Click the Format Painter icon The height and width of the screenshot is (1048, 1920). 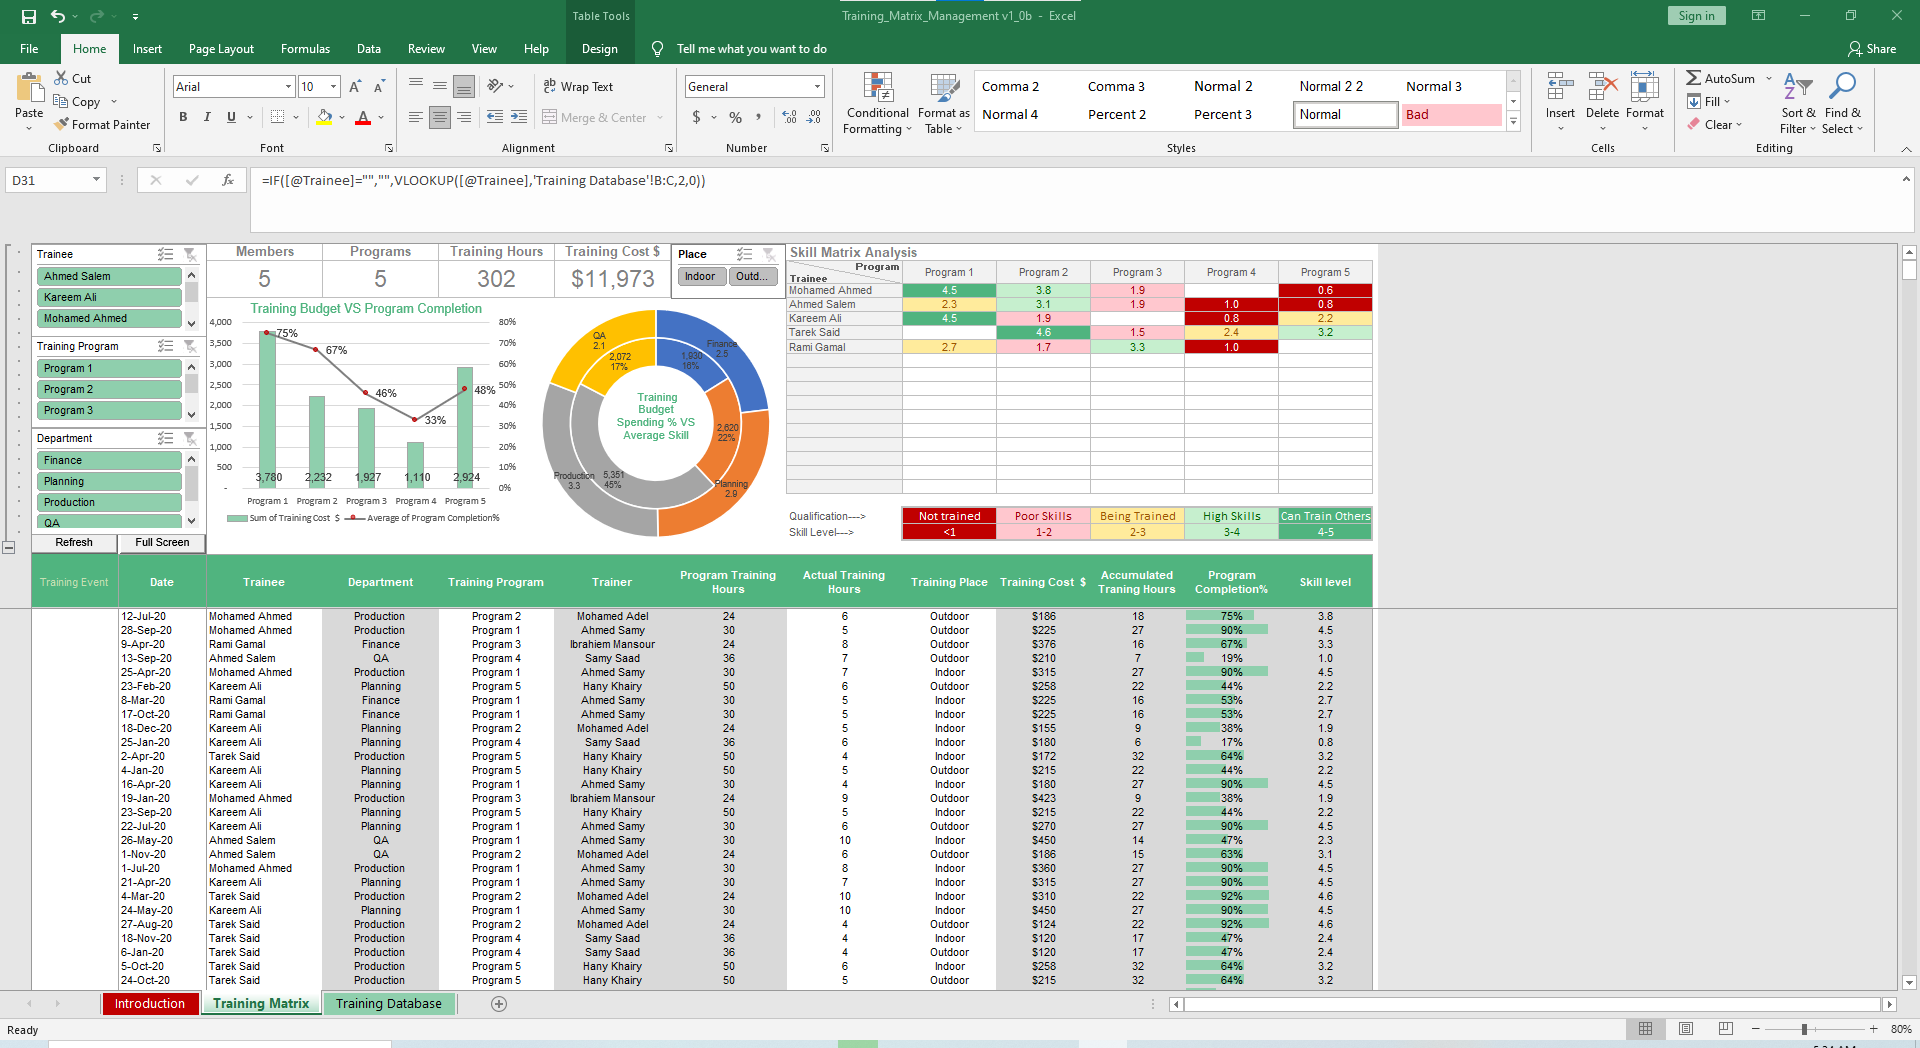[62, 125]
